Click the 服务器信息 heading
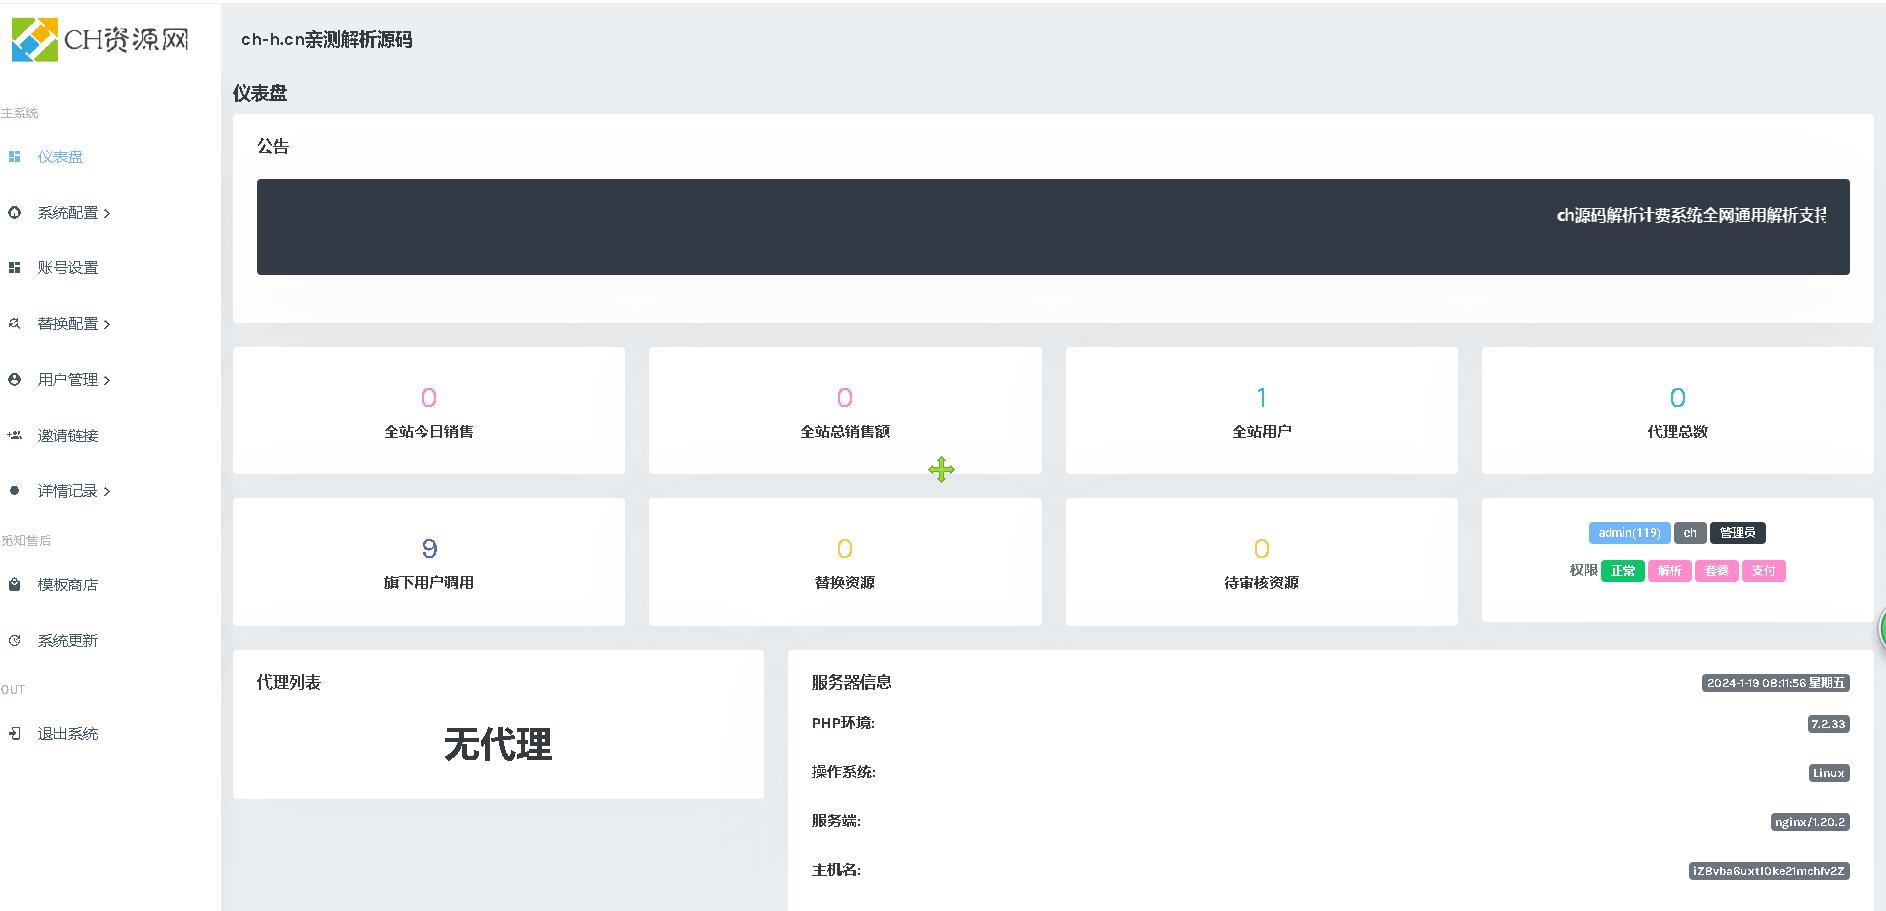Viewport: 1886px width, 911px height. [x=852, y=682]
